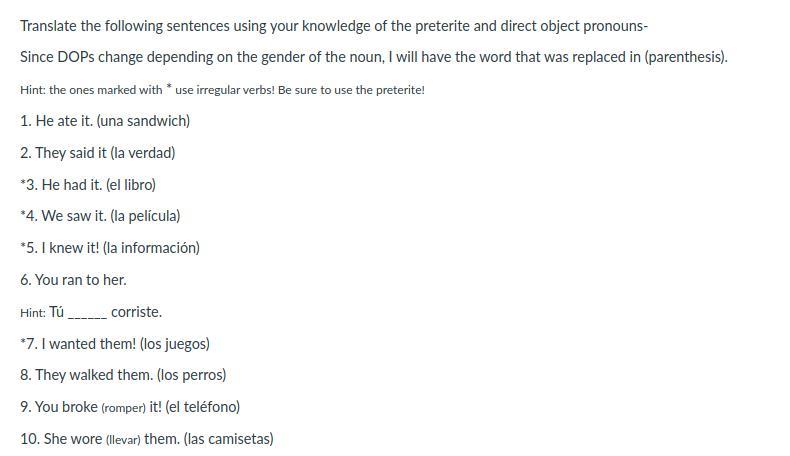The width and height of the screenshot is (790, 456).
Task: Click the 'Hint: the ones marked with' line
Action: point(222,90)
